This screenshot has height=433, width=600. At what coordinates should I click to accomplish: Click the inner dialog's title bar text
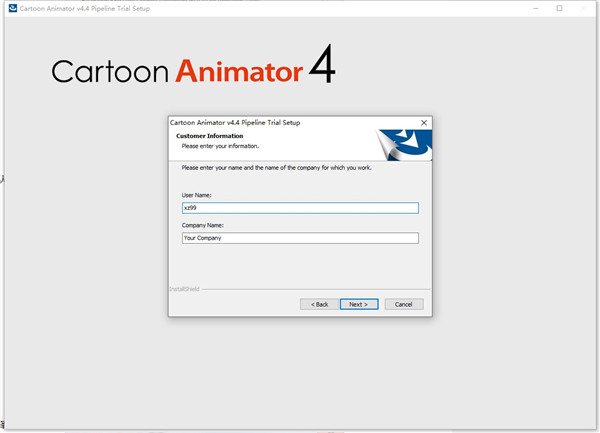(x=235, y=122)
